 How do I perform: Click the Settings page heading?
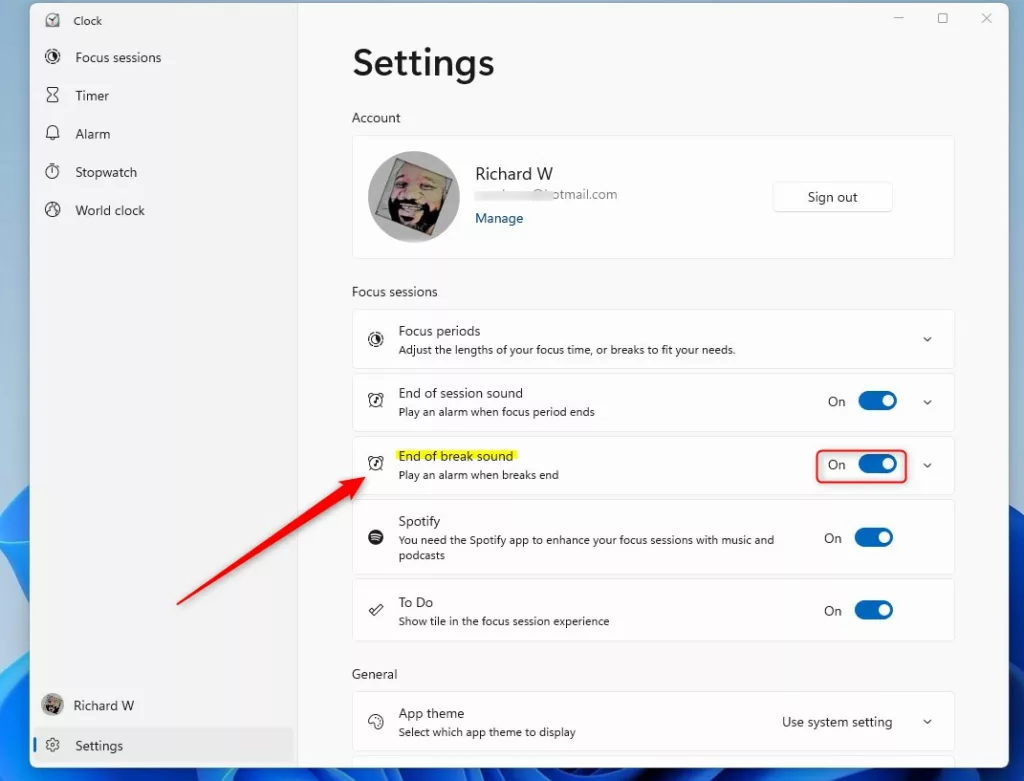(423, 63)
